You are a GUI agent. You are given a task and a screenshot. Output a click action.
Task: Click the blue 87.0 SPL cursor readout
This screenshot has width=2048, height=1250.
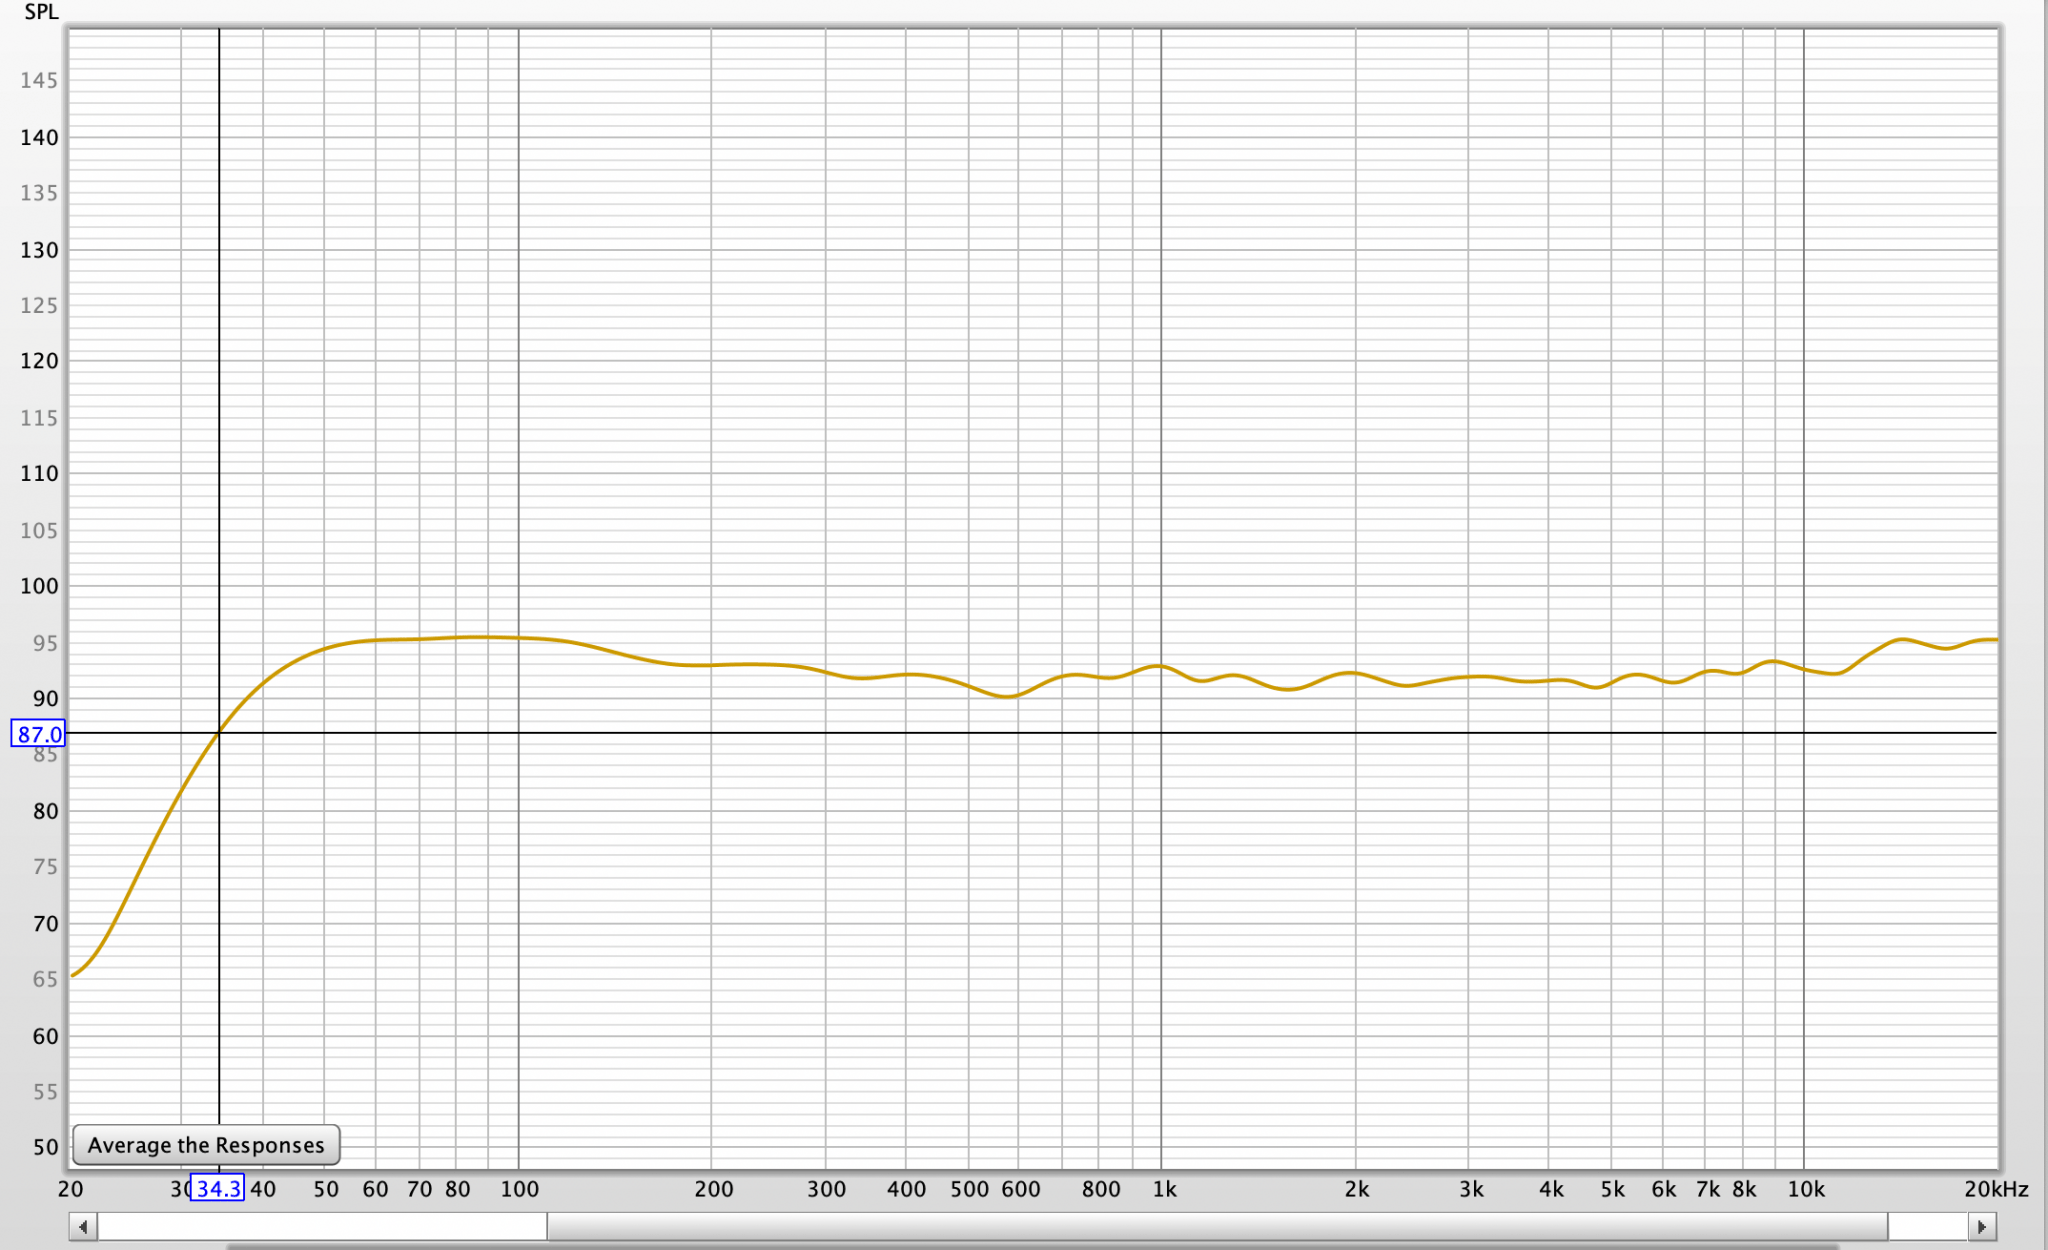[x=38, y=734]
